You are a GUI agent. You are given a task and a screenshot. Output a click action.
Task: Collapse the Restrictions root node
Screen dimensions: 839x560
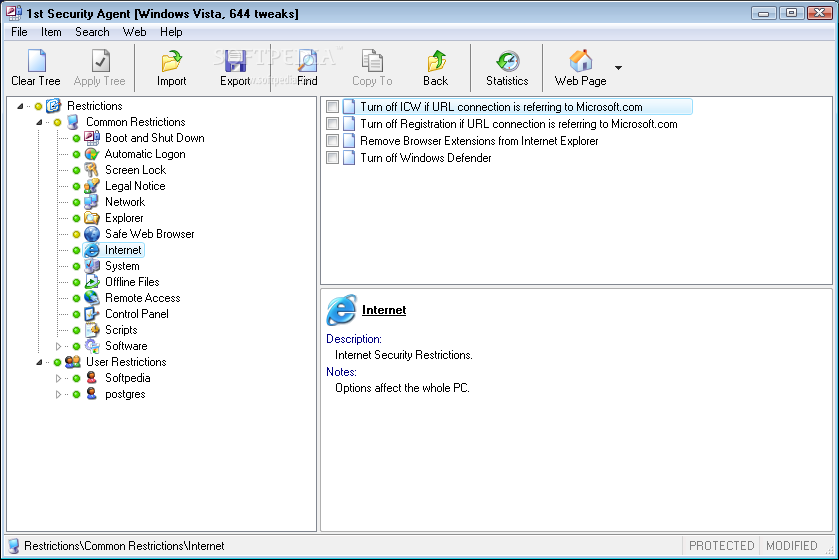pyautogui.click(x=20, y=106)
